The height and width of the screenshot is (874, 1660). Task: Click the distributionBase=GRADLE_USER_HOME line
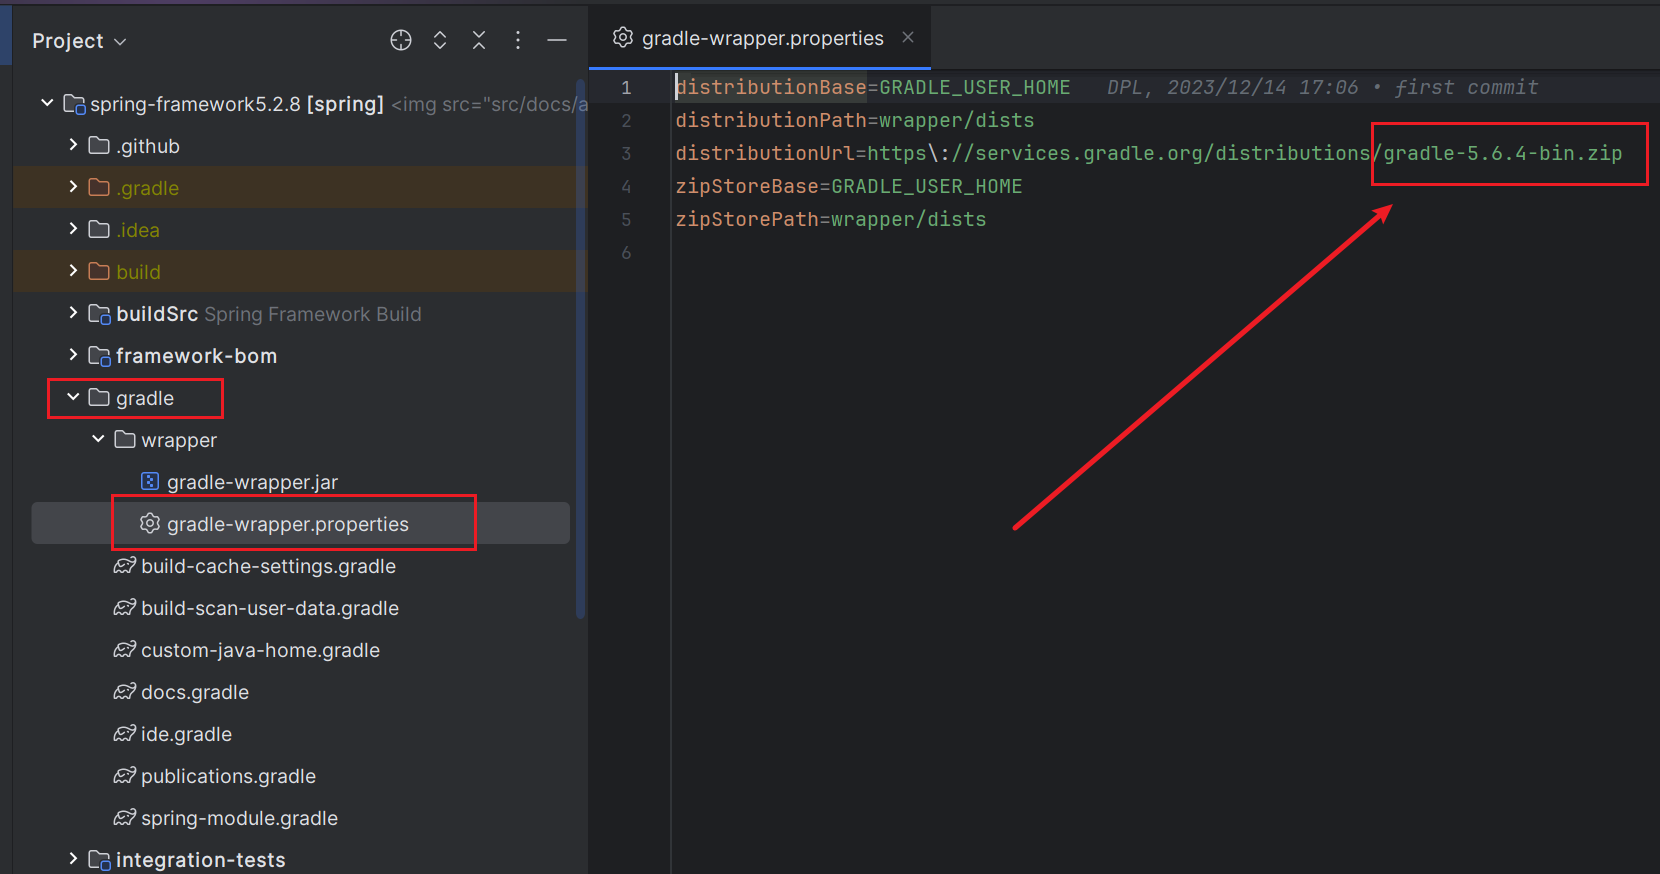[872, 87]
